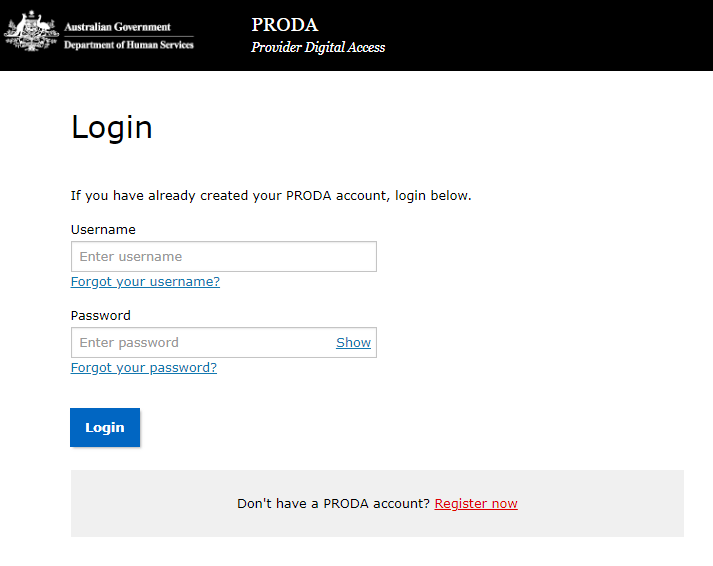Screen dimensions: 713x566
Task: Click the "Don't have a PRODA account?" text
Action: pos(333,504)
